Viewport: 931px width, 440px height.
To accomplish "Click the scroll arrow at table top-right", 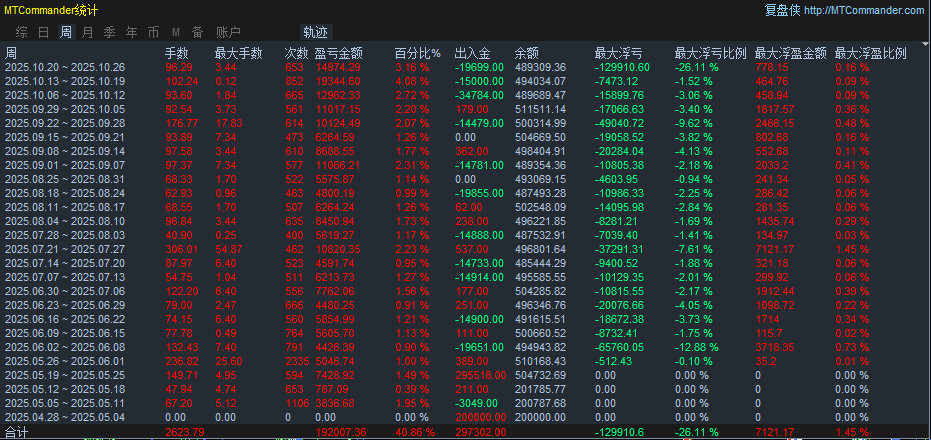I will (925, 44).
